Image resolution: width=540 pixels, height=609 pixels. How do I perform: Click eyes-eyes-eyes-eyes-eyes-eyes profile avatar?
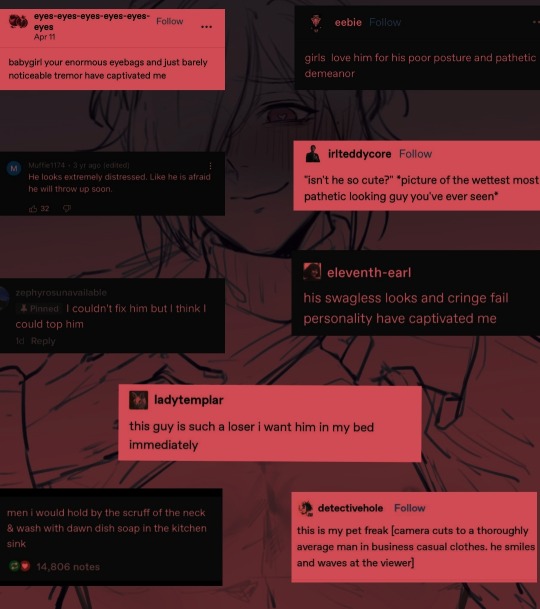pos(18,21)
